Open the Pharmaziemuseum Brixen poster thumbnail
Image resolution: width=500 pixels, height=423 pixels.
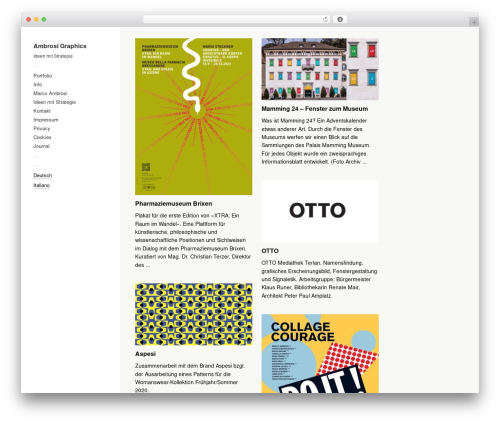coord(194,116)
